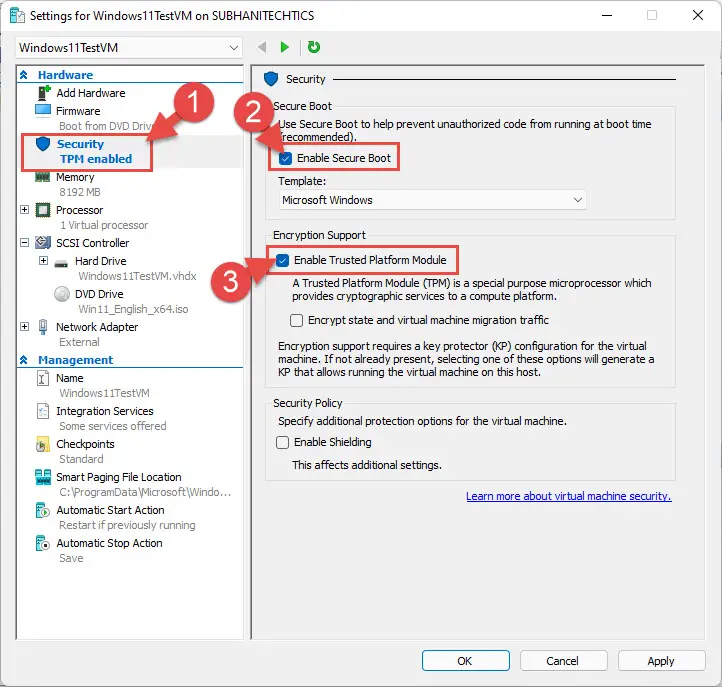Select Integration Services in Management list

point(105,411)
